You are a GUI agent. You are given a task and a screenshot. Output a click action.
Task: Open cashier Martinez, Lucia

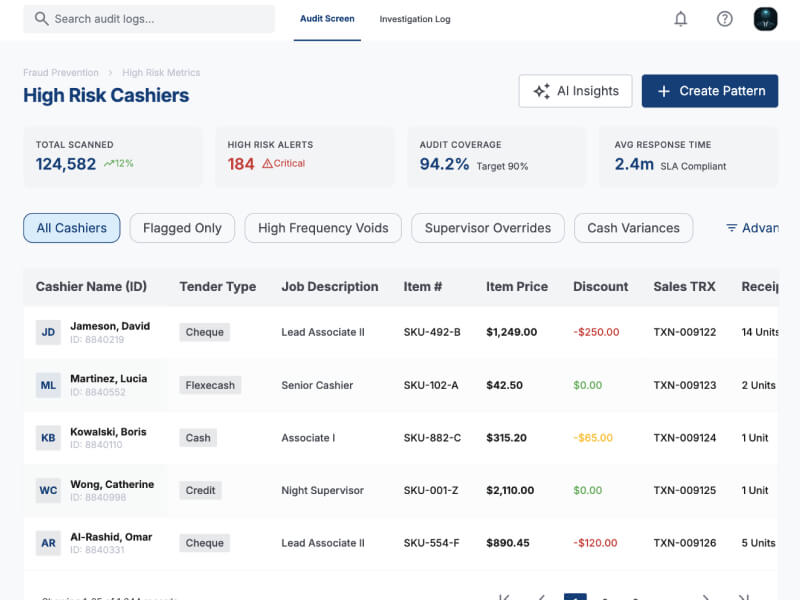pos(109,379)
